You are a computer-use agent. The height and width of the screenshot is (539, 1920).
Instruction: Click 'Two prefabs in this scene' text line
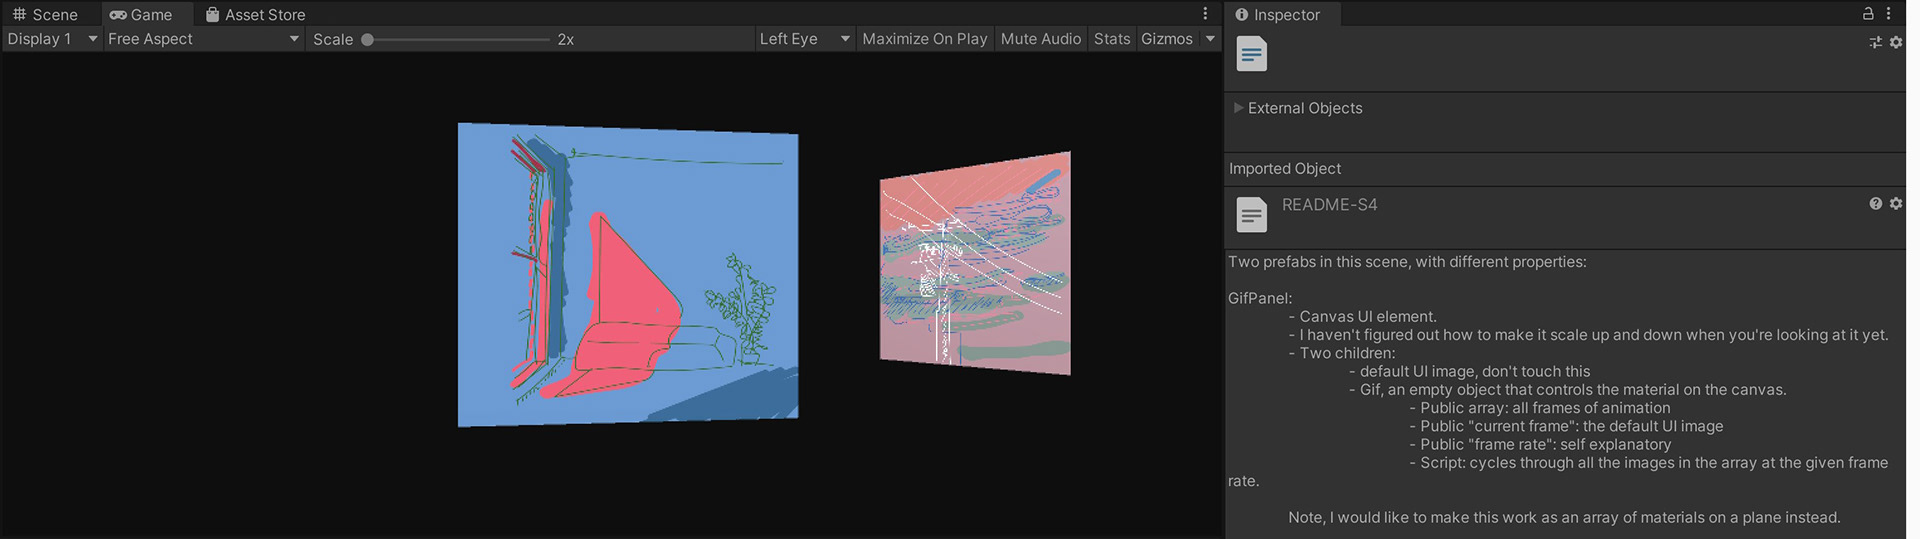click(1407, 262)
